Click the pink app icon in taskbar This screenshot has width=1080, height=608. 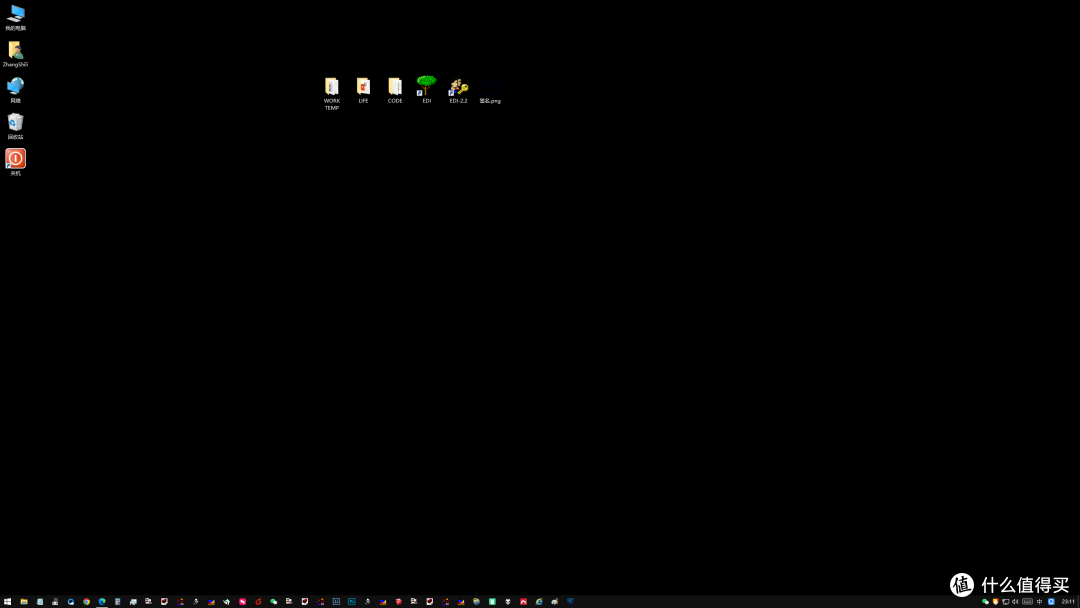coord(242,601)
